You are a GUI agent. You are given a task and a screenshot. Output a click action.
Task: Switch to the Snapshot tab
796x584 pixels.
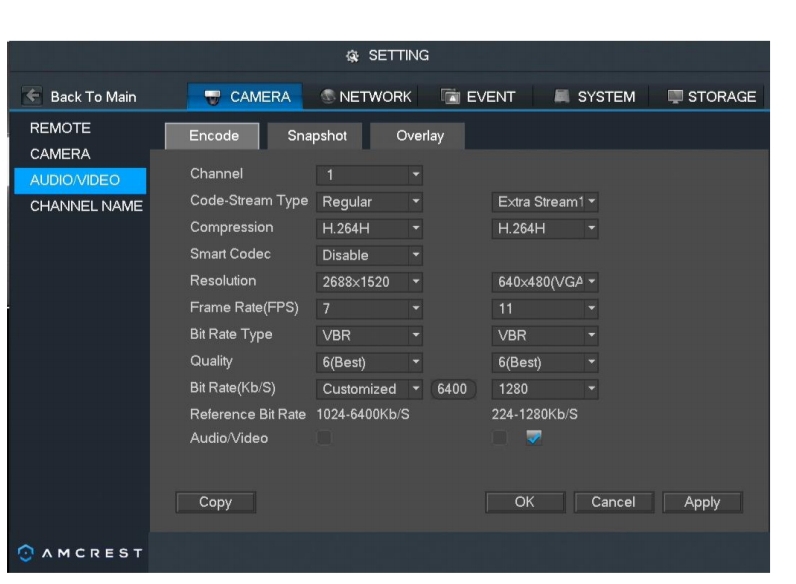point(317,136)
